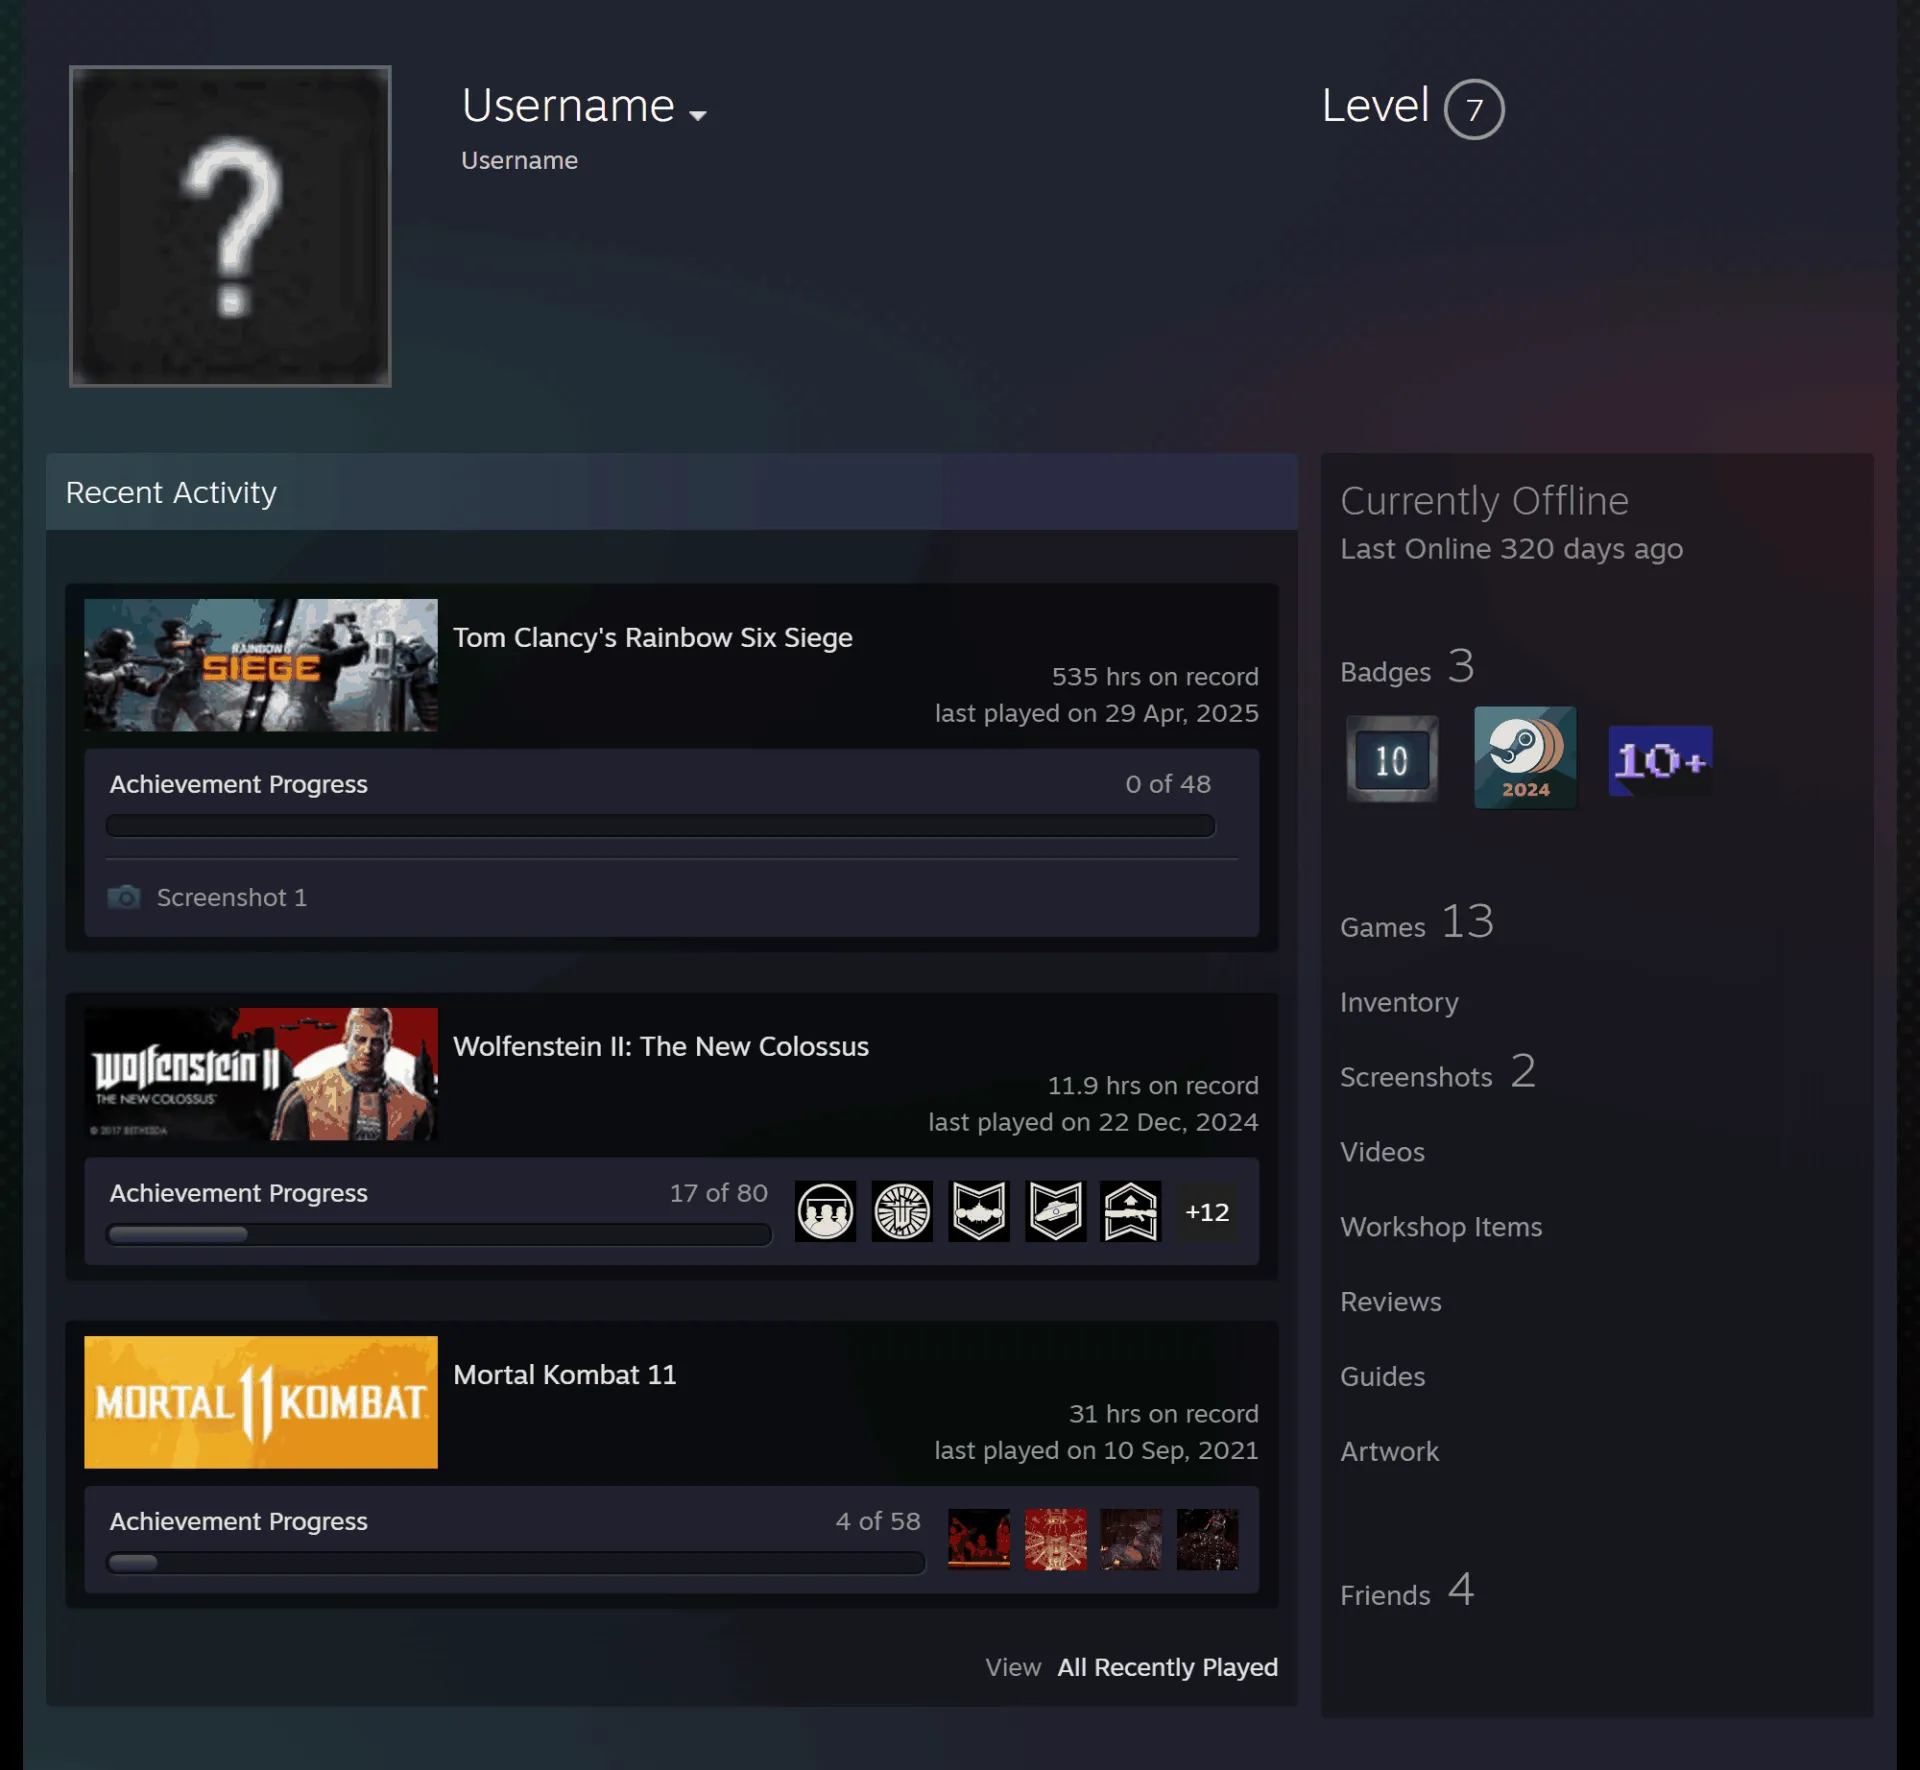Screen dimensions: 1920x1770
Task: Open the Artwork link
Action: (1389, 1452)
